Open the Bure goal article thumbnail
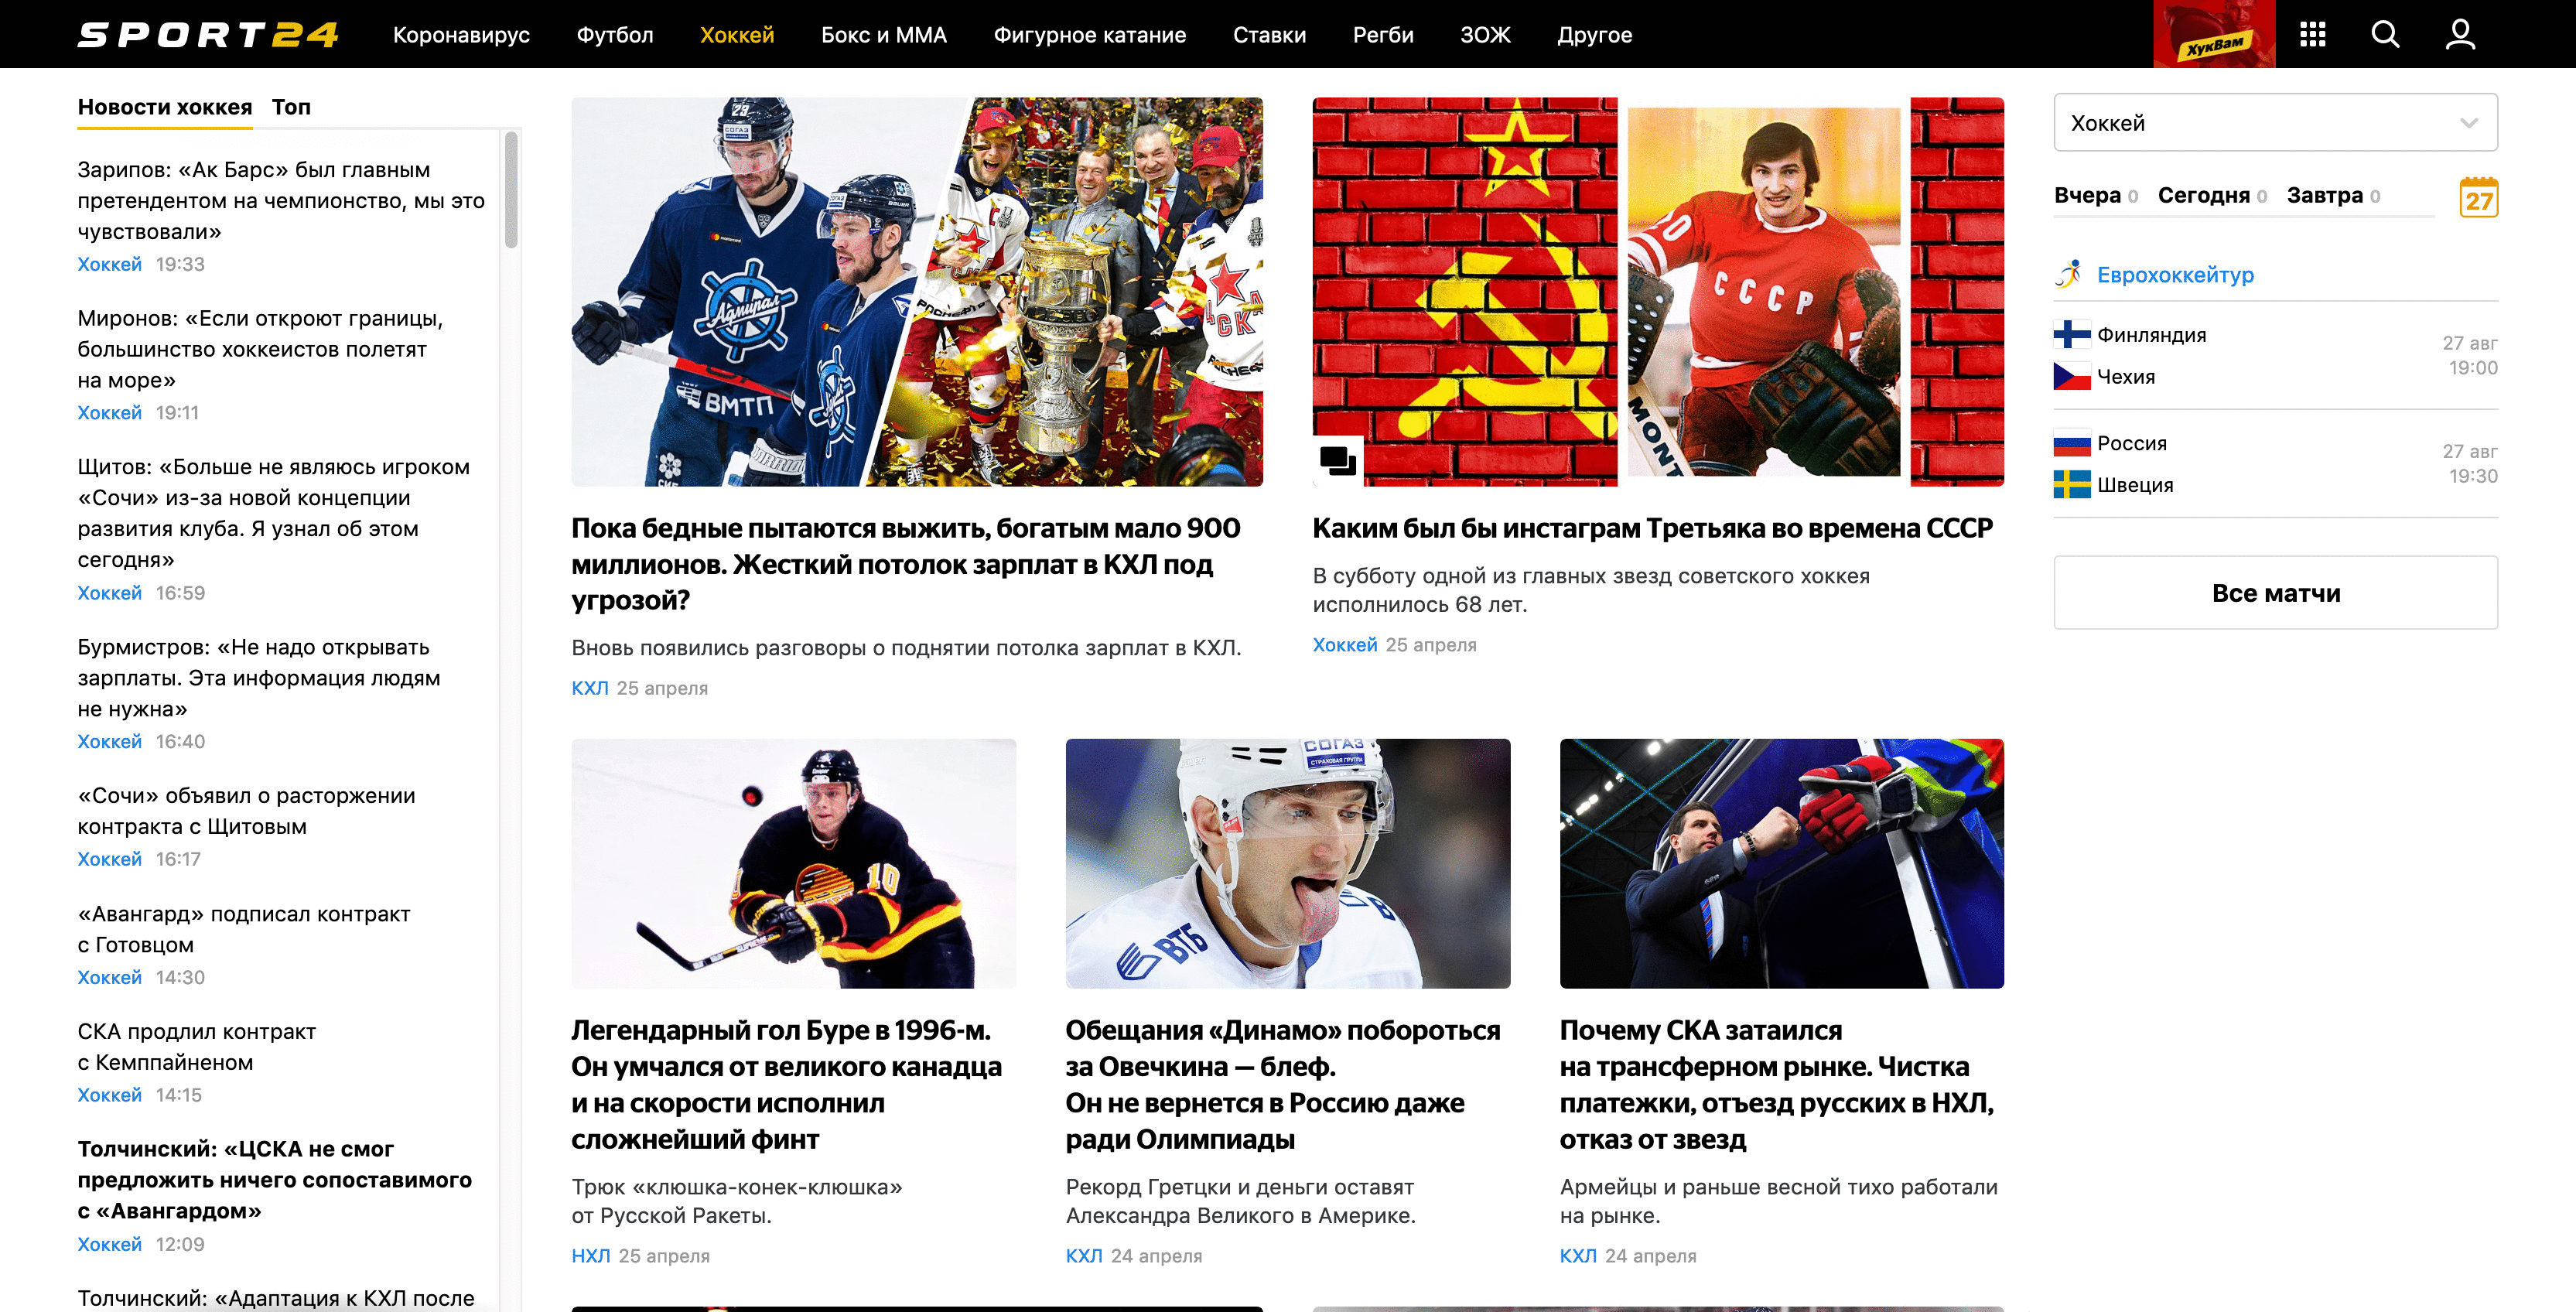Image resolution: width=2576 pixels, height=1312 pixels. 793,863
